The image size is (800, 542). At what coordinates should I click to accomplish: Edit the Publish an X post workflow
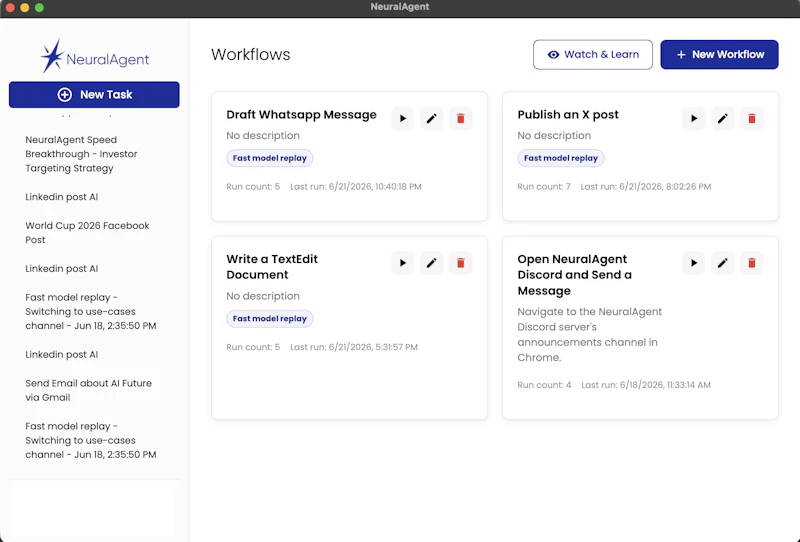click(x=722, y=118)
